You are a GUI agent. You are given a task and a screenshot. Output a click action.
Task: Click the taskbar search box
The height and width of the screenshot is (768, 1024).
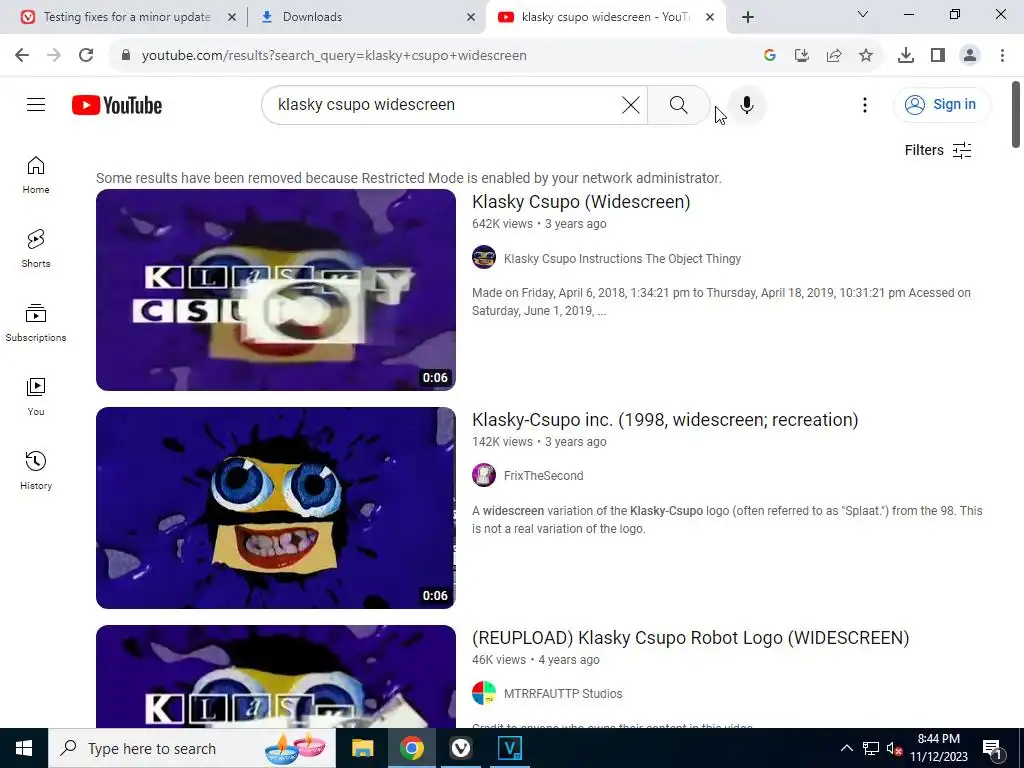coord(192,748)
